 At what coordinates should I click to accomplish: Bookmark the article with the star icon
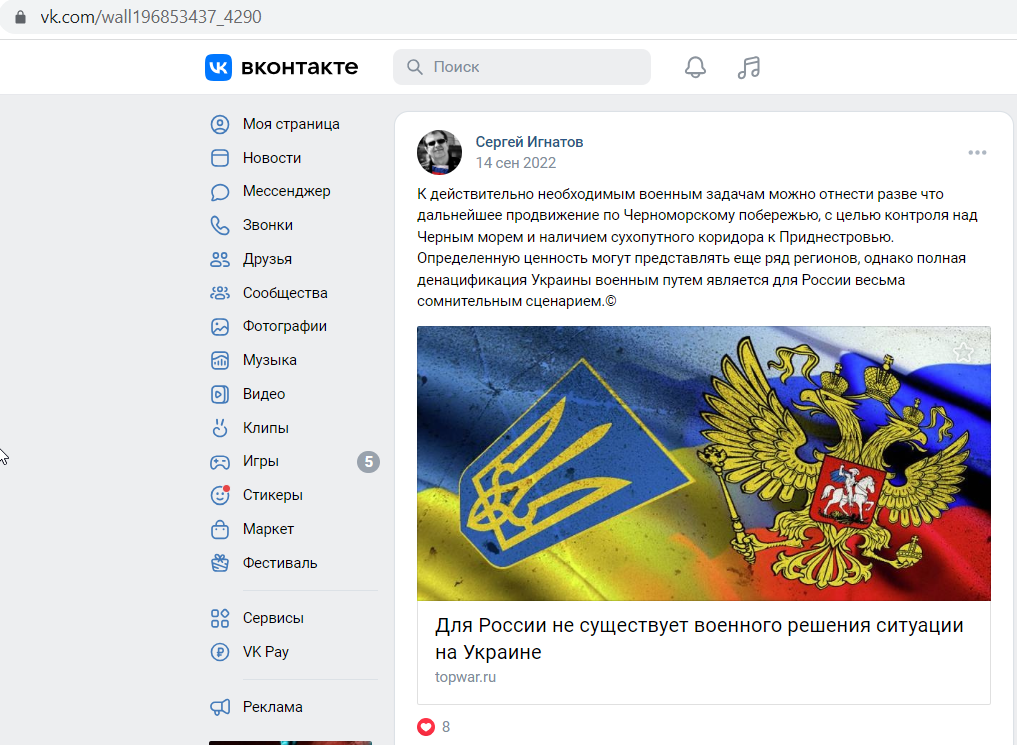coord(963,352)
